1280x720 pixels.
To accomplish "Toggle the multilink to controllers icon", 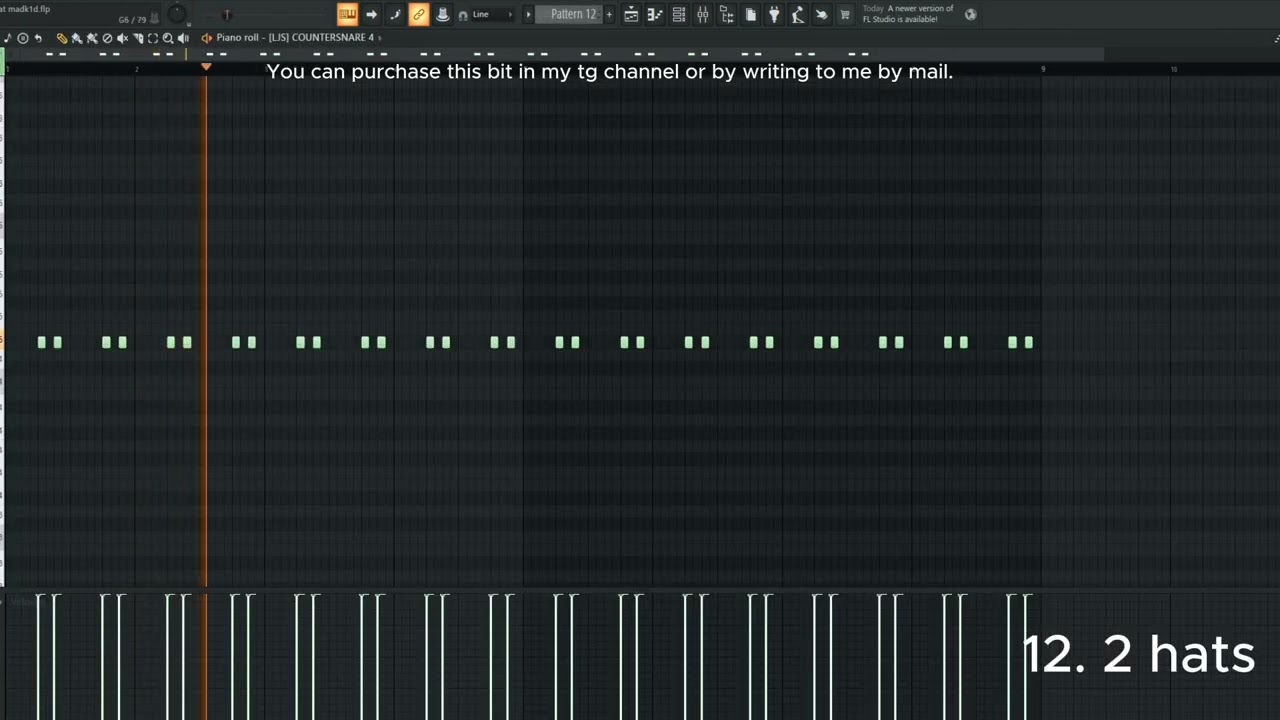I will pyautogui.click(x=418, y=14).
